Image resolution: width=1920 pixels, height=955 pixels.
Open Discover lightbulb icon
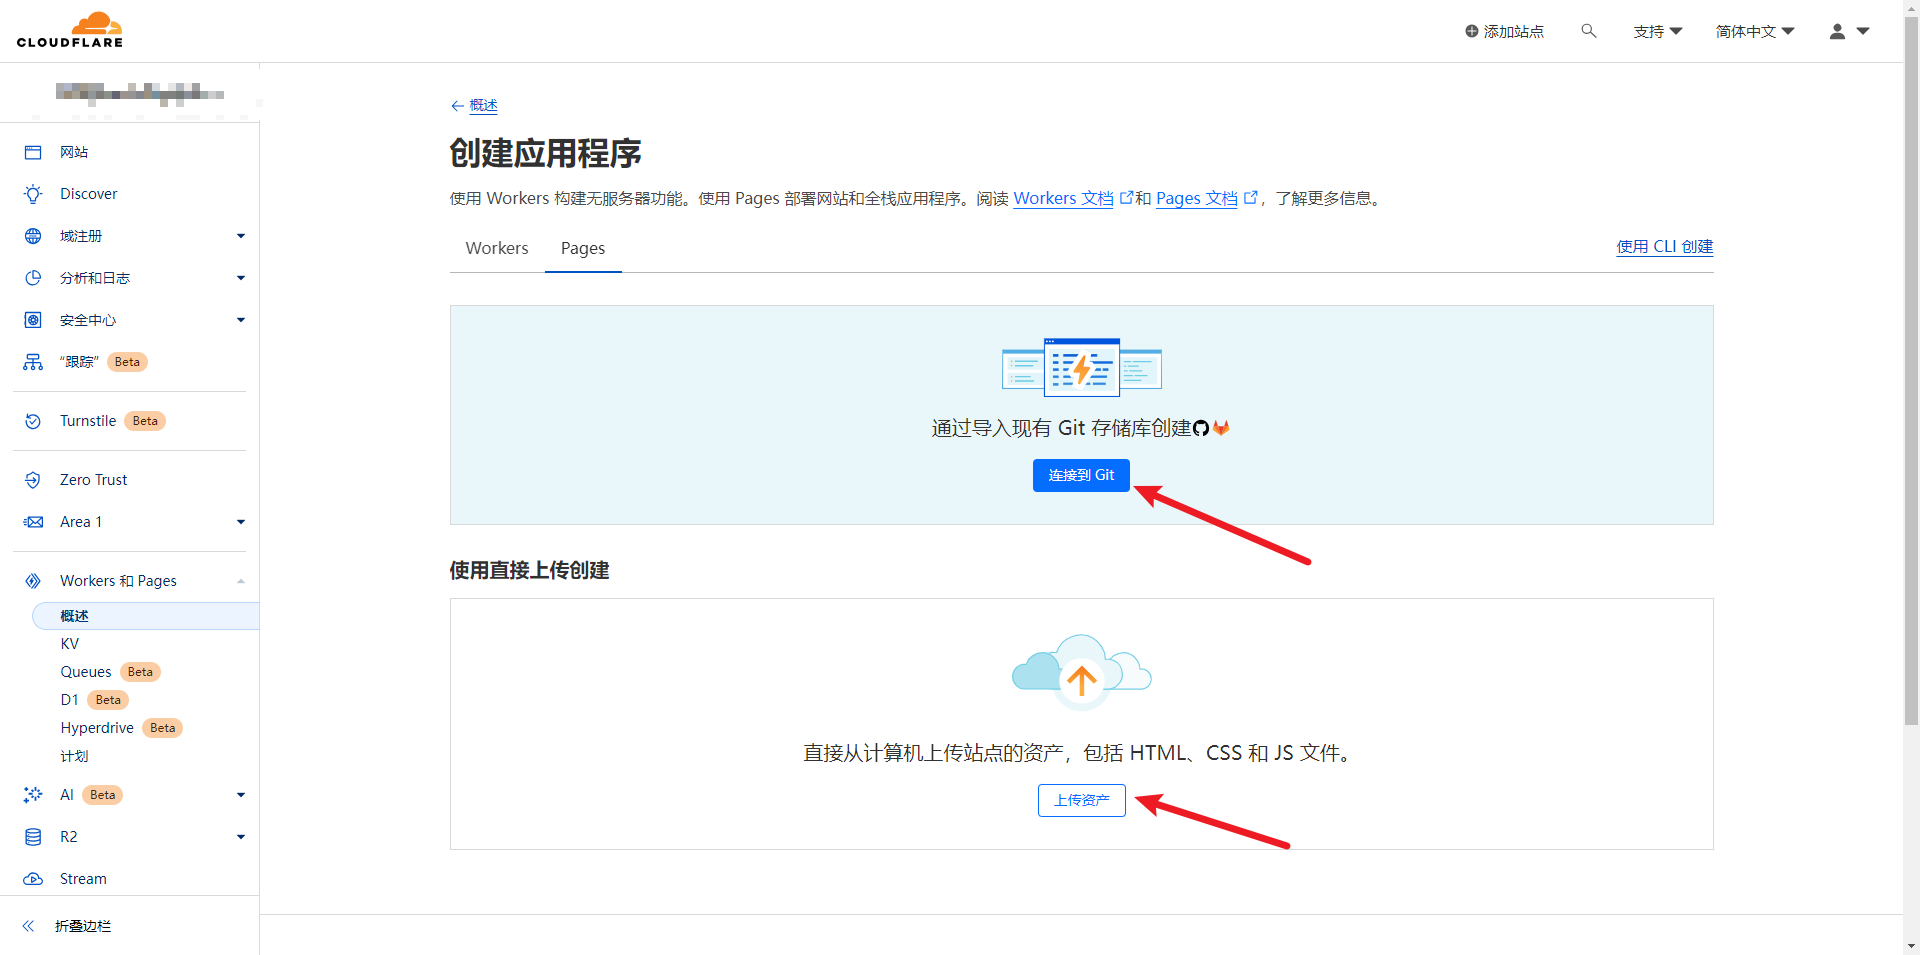click(33, 194)
